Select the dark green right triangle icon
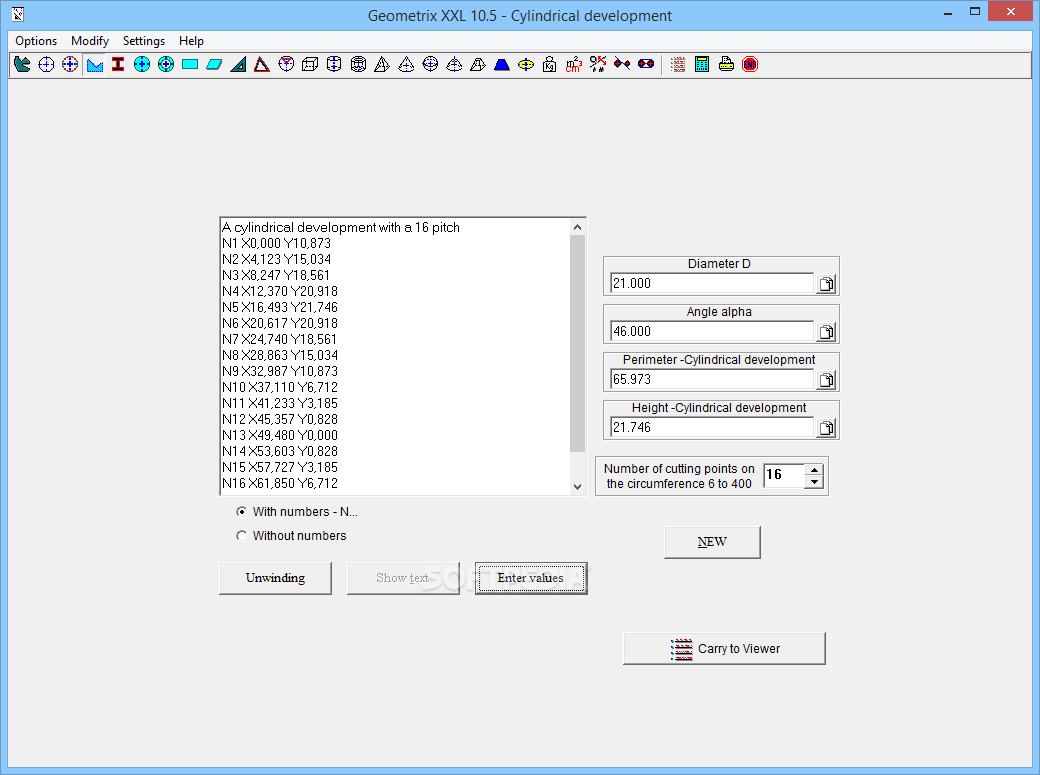Image resolution: width=1040 pixels, height=775 pixels. coord(238,64)
